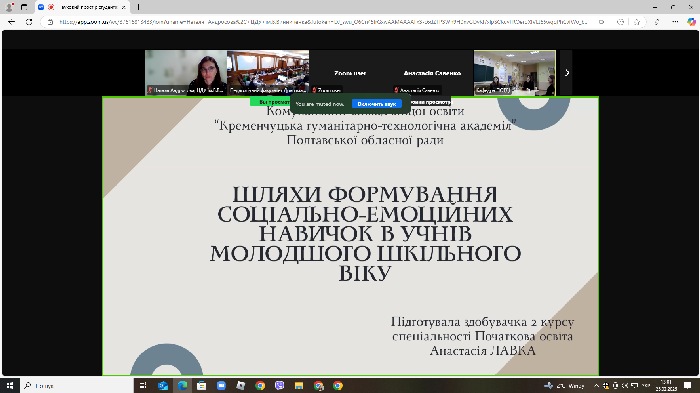Add page to favorites star icon
The height and width of the screenshot is (393, 700).
click(637, 22)
